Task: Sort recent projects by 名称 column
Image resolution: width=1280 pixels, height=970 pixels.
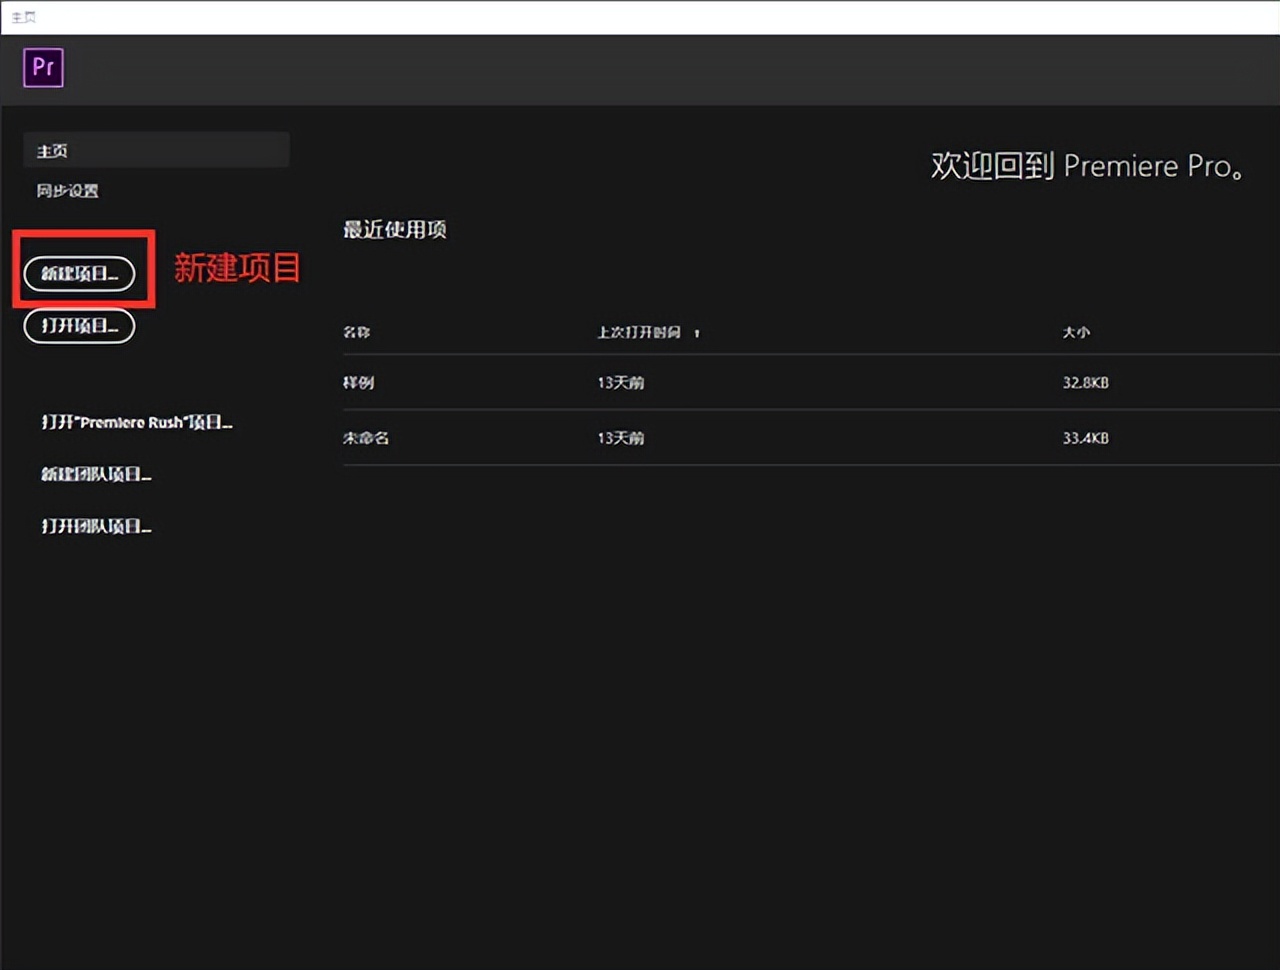Action: pyautogui.click(x=356, y=332)
